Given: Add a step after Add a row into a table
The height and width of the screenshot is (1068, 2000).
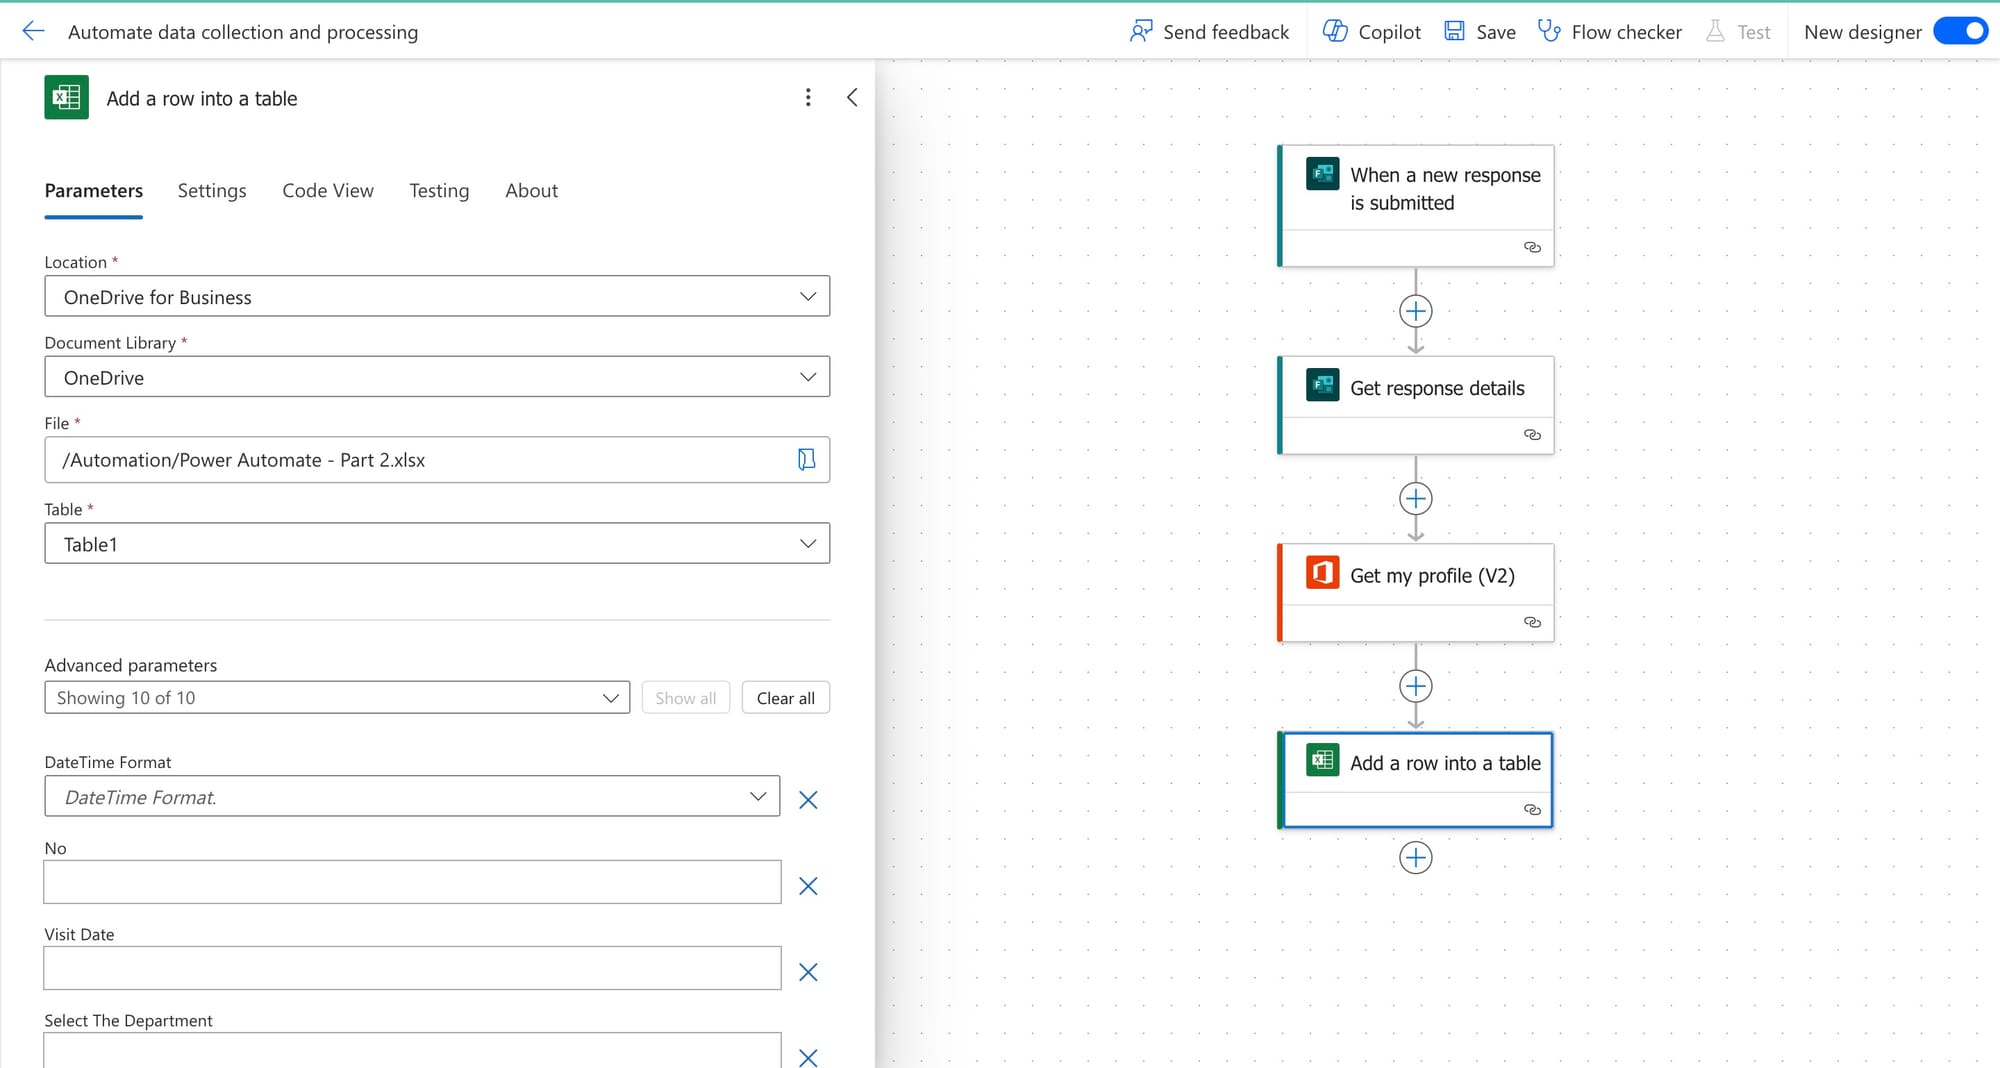Looking at the screenshot, I should pos(1415,857).
